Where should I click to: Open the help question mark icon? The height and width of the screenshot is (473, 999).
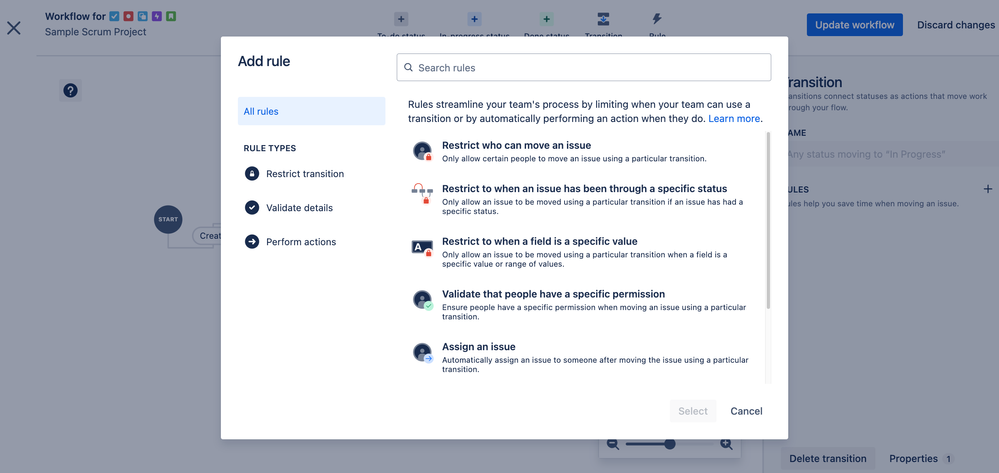click(70, 91)
